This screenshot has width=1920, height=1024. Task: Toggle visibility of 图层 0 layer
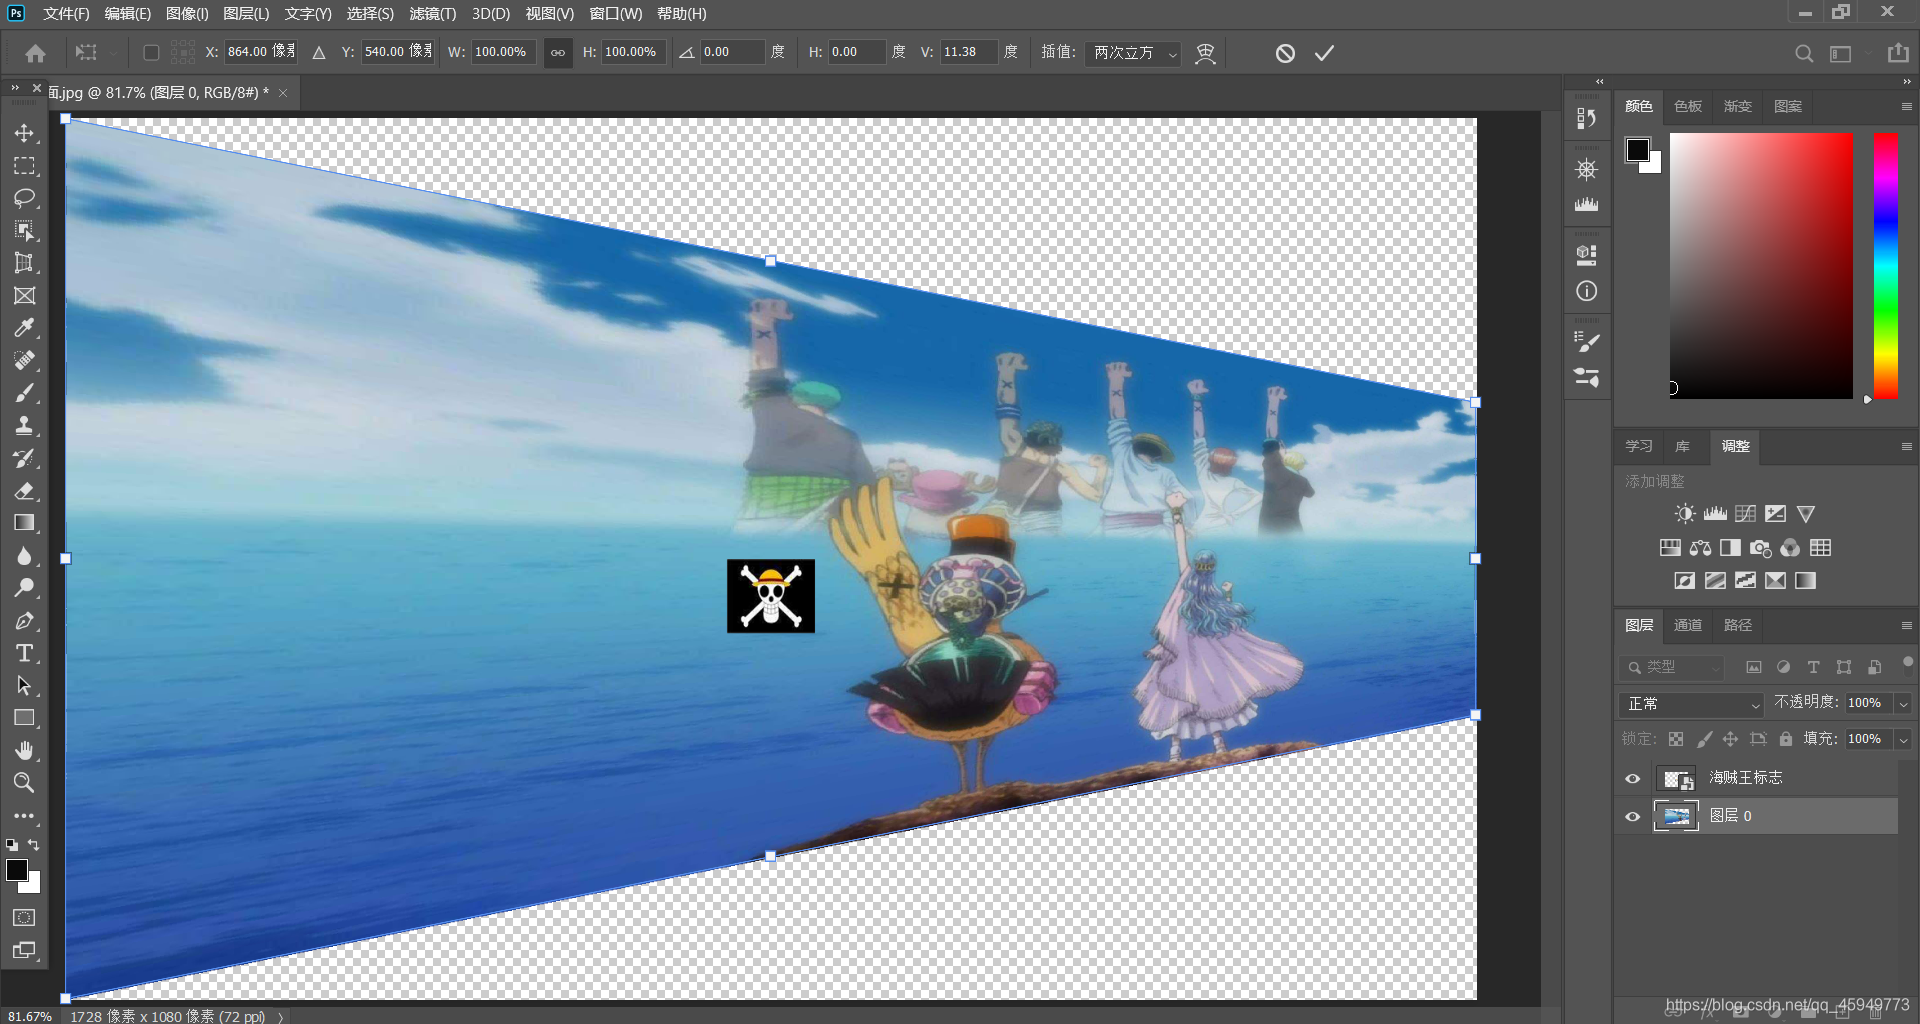(1633, 817)
